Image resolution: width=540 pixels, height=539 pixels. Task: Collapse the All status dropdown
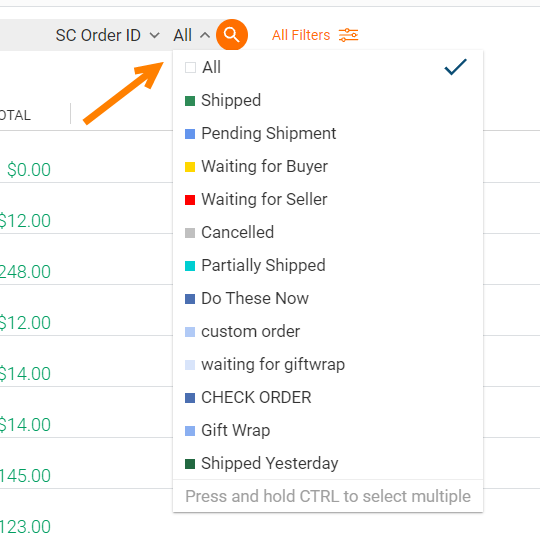(x=191, y=35)
